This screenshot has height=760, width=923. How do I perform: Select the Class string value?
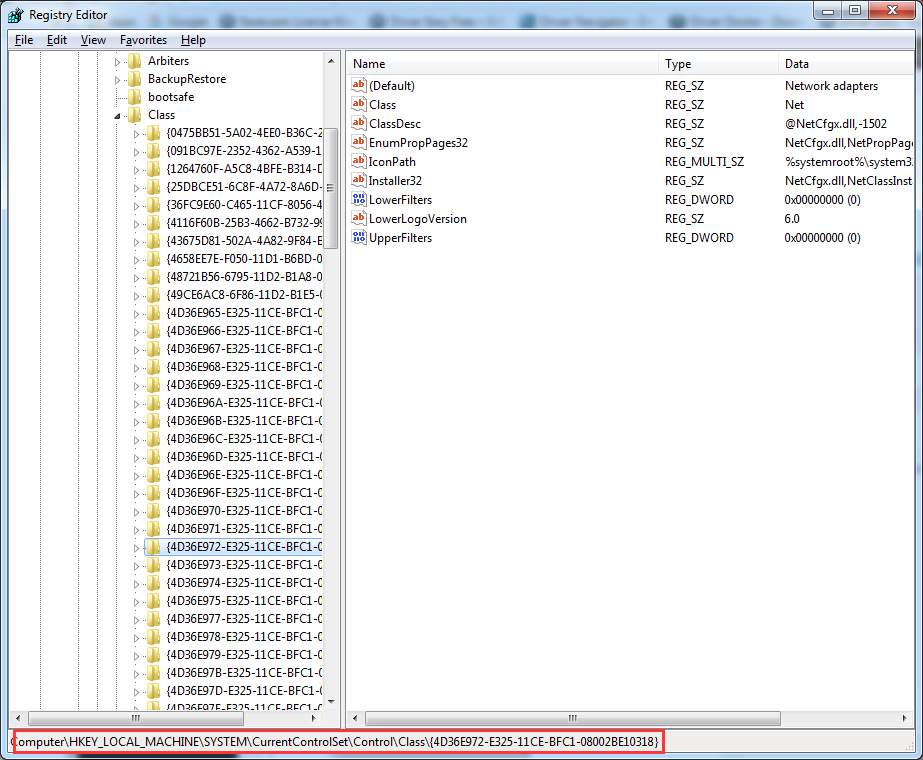(x=381, y=104)
